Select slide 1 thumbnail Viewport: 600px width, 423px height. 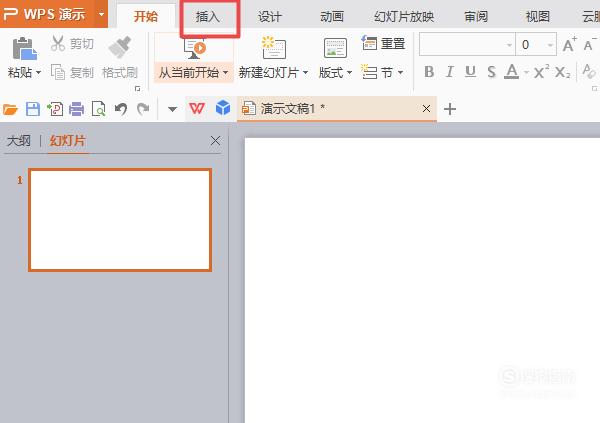click(120, 220)
